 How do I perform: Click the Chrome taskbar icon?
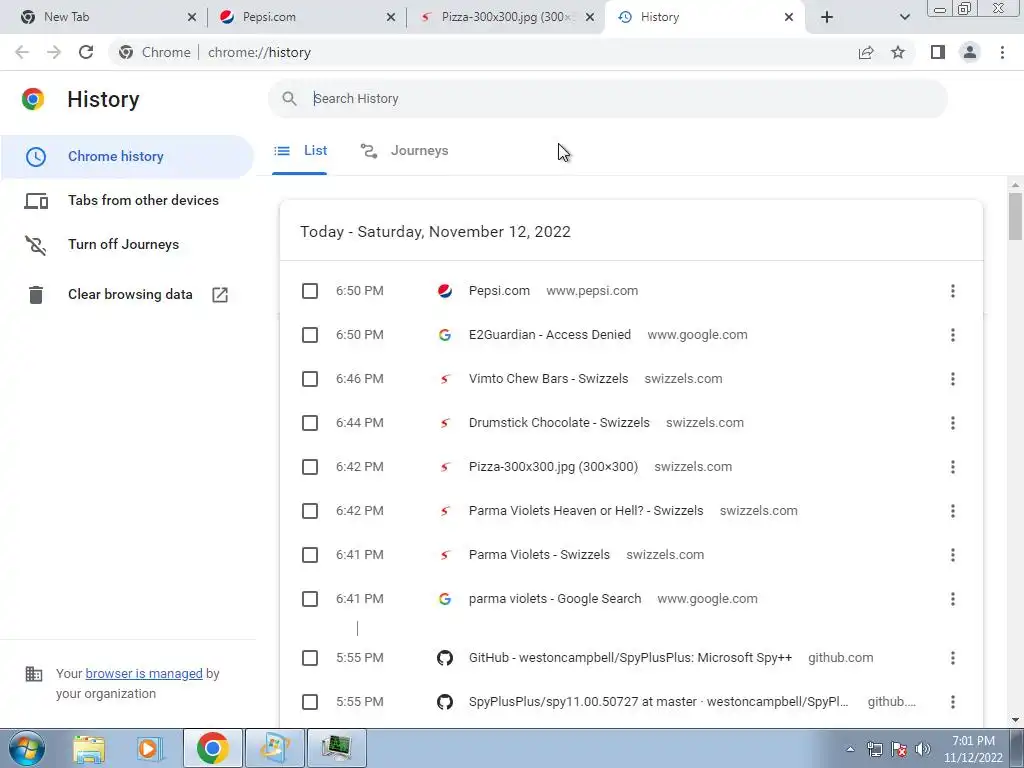(212, 748)
